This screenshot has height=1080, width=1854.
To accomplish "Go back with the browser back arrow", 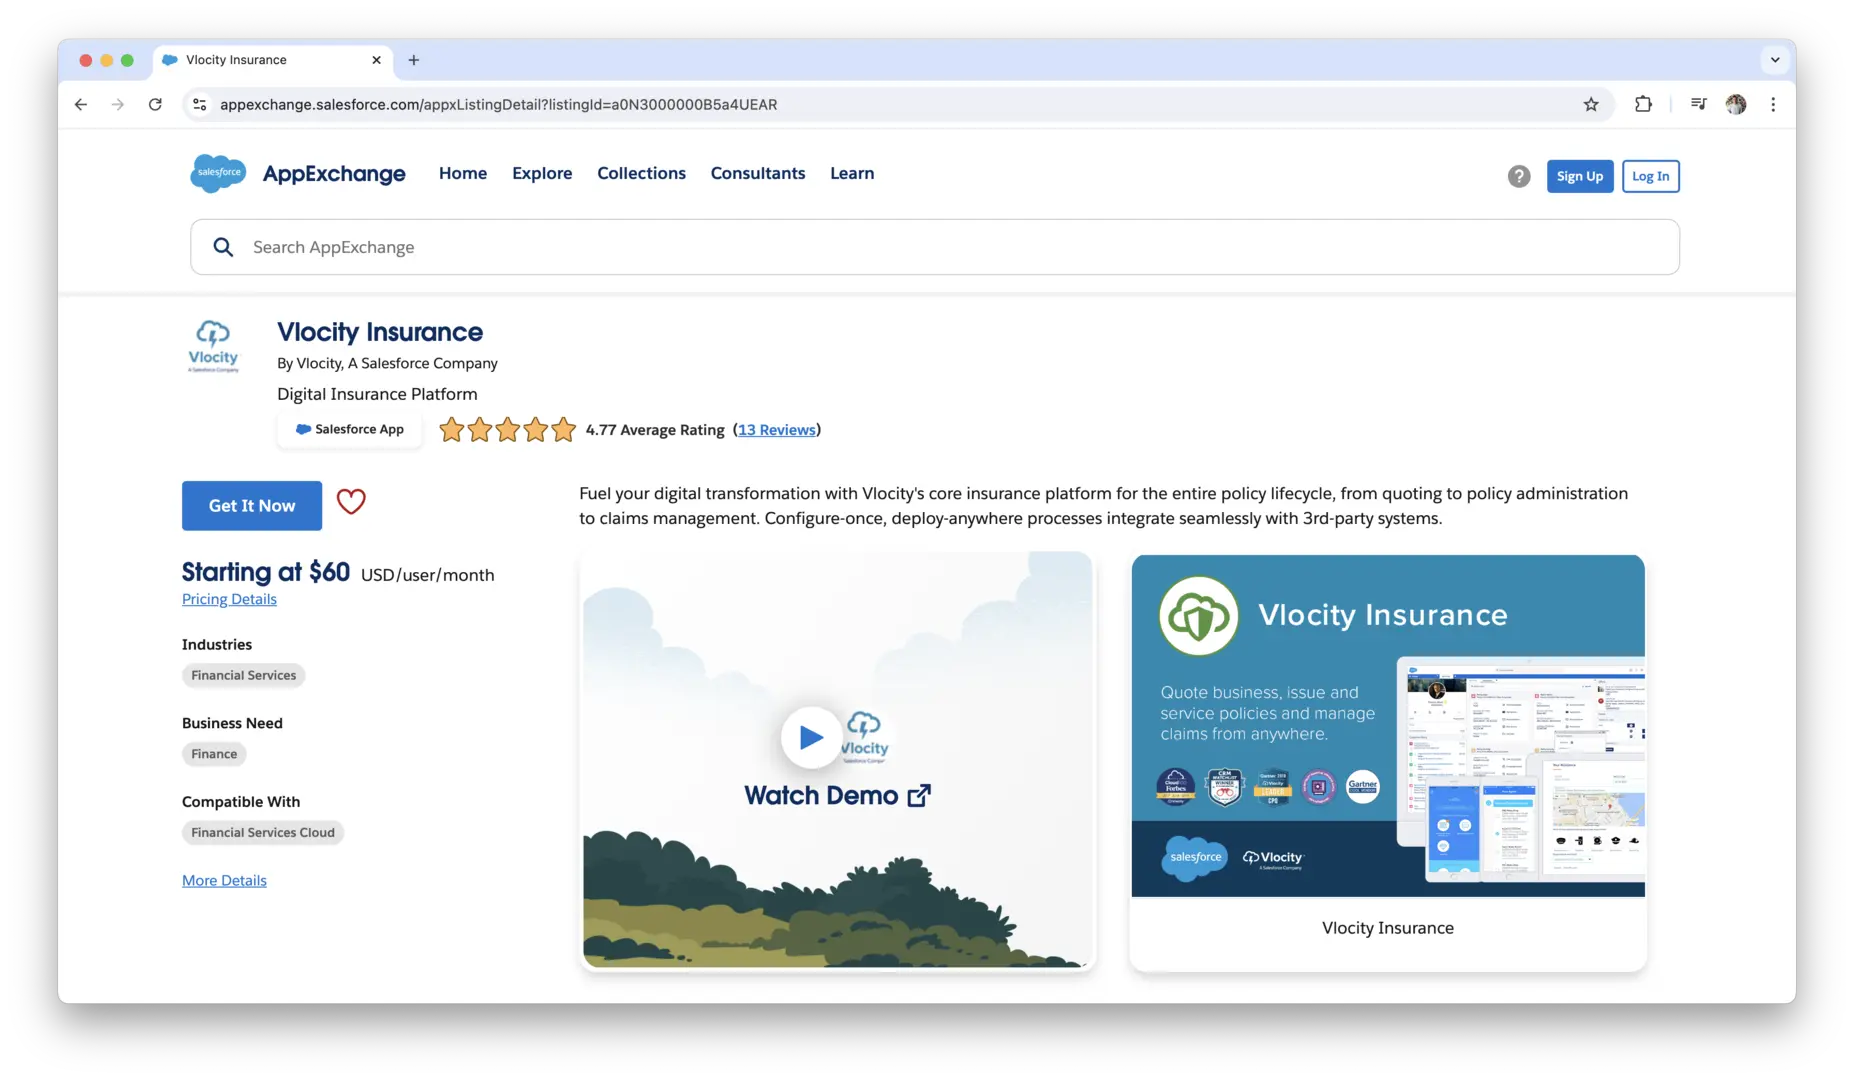I will (x=81, y=104).
